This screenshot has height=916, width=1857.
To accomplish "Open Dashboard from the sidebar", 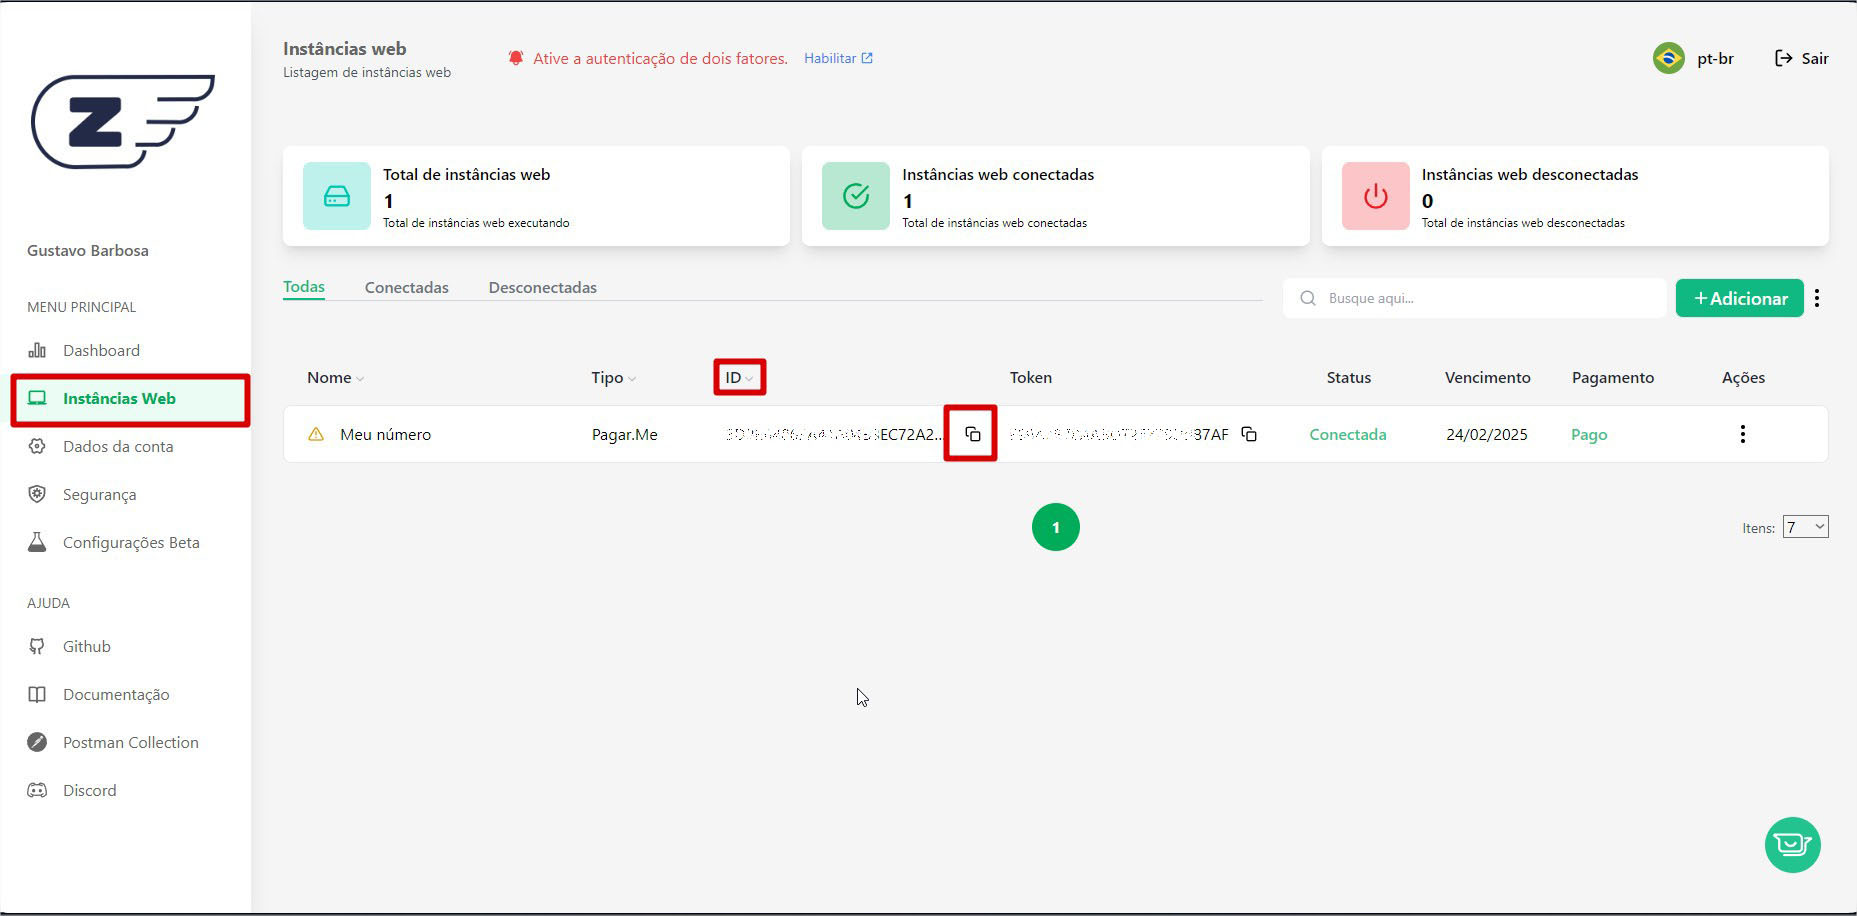I will (101, 350).
